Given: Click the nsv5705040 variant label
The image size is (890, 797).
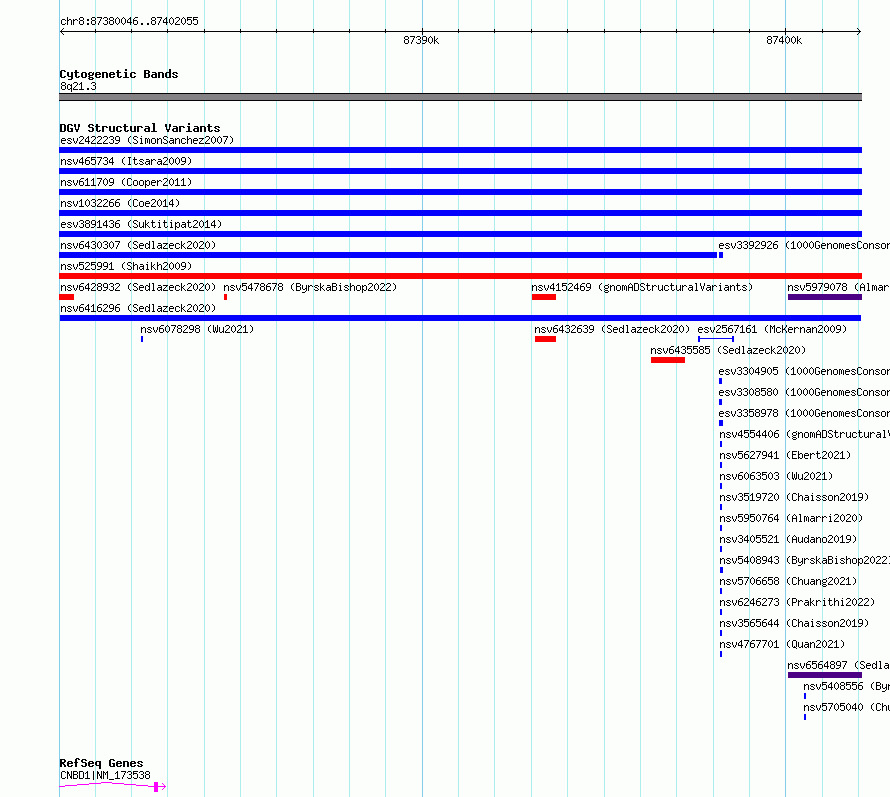Looking at the screenshot, I should click(x=846, y=707).
